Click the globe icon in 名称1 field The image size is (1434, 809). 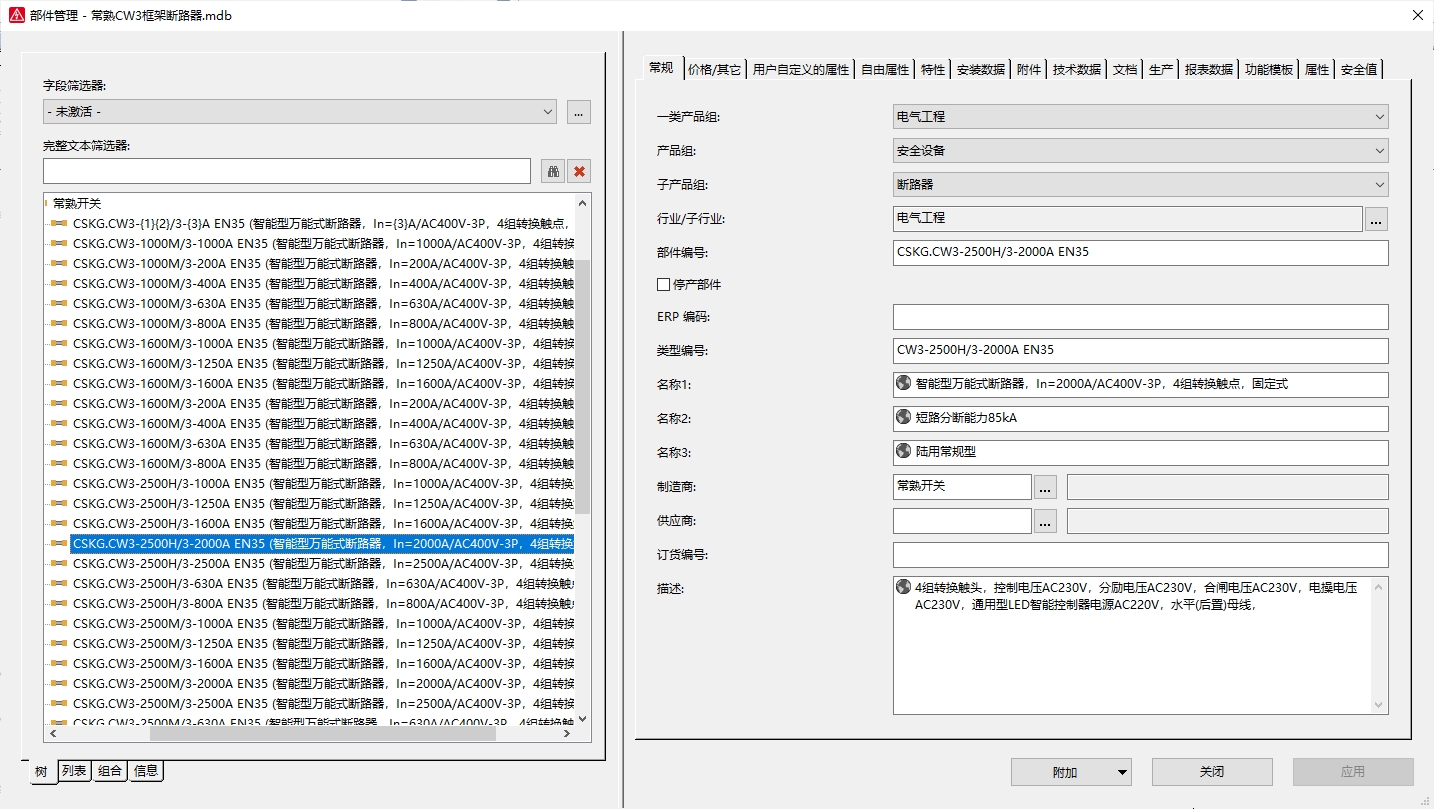click(904, 383)
